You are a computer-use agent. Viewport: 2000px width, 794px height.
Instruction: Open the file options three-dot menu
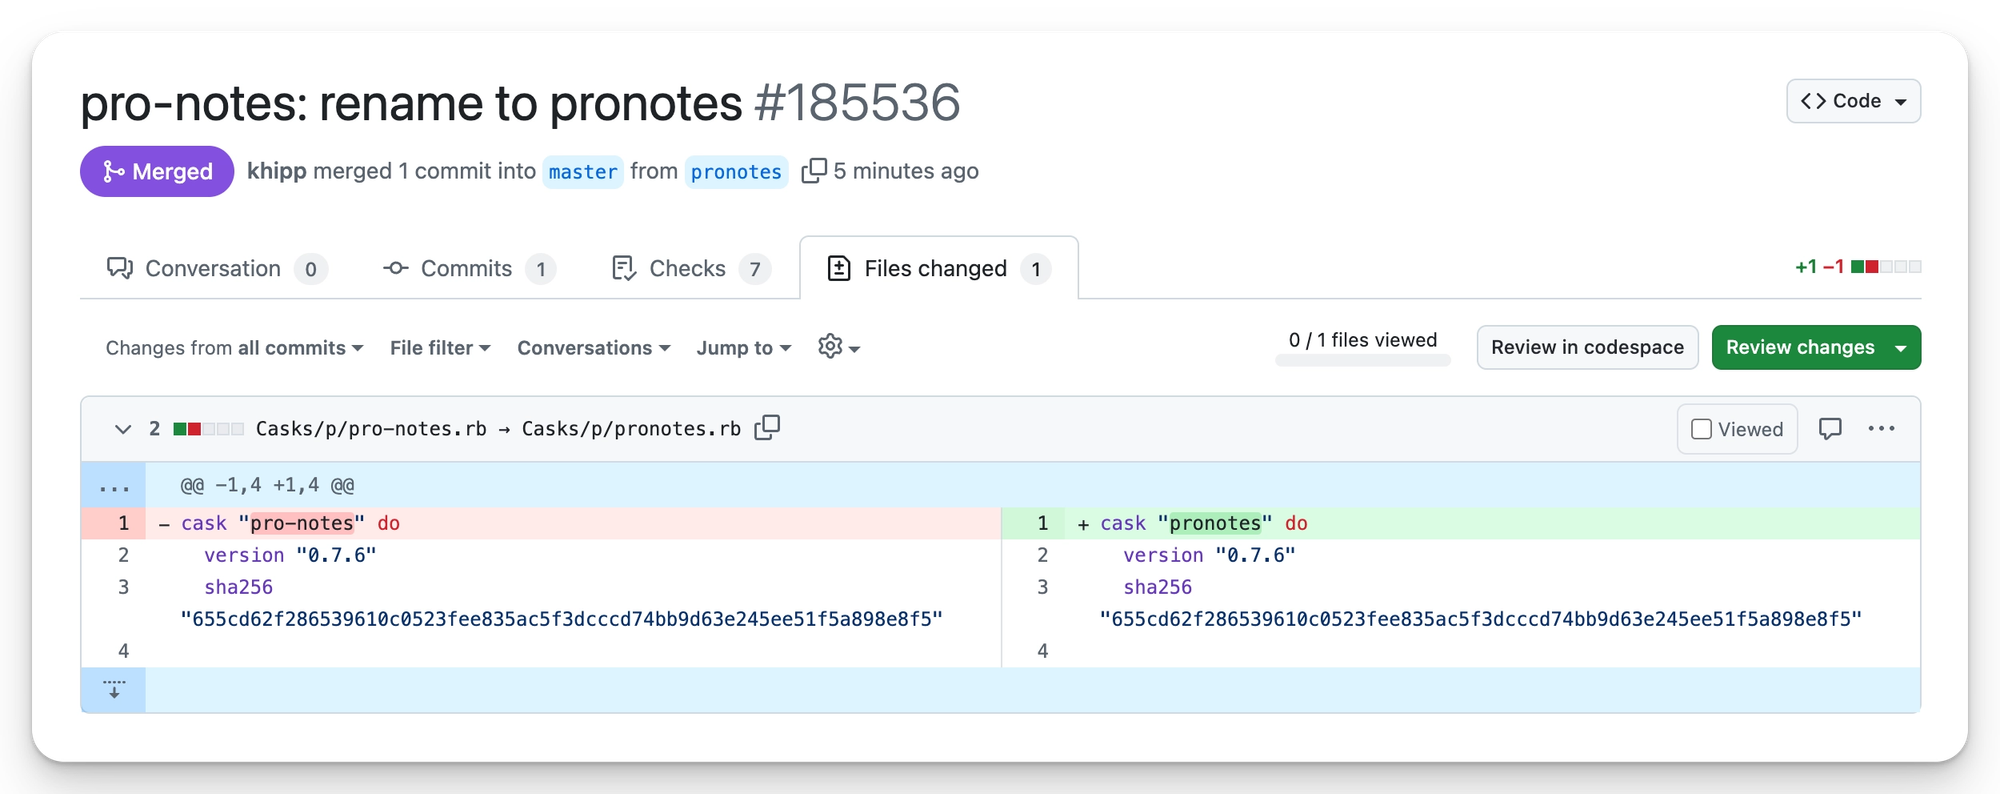click(1881, 429)
